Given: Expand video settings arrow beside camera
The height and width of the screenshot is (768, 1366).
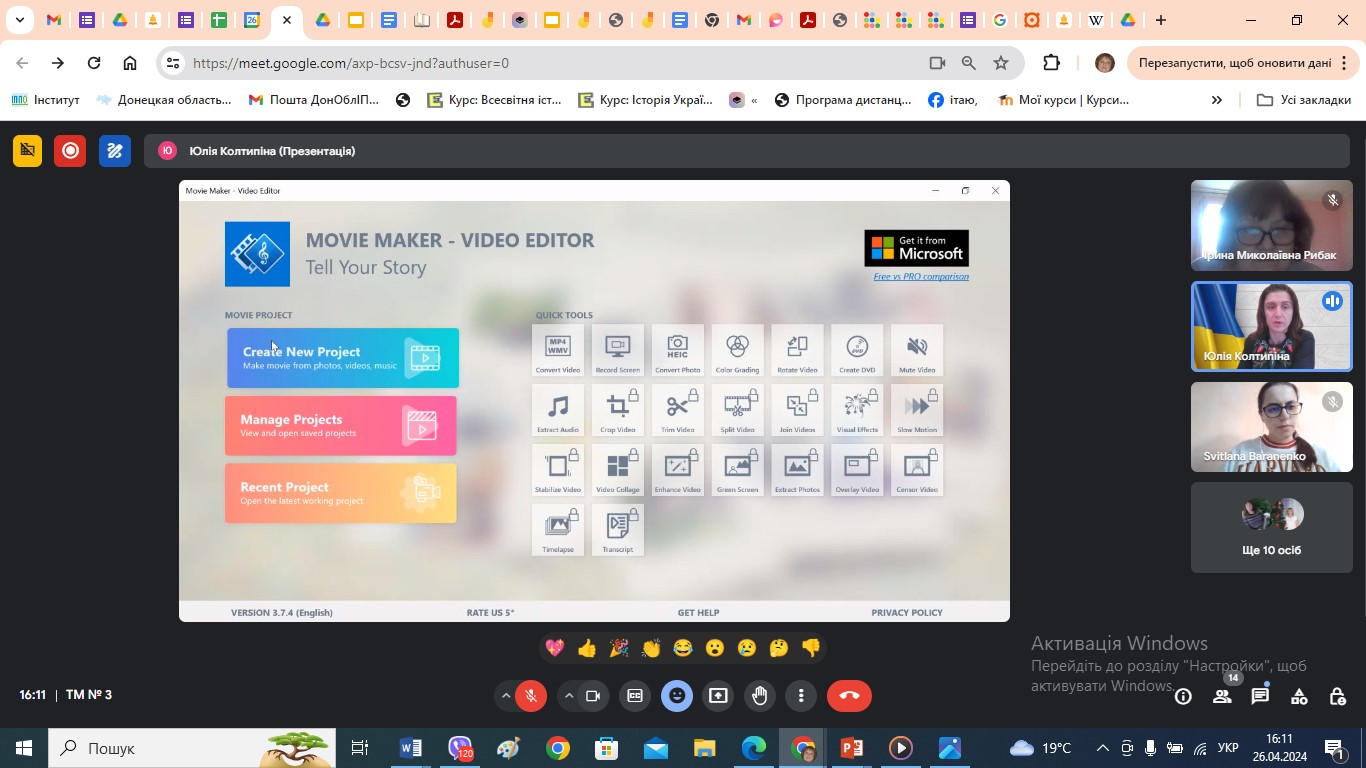Looking at the screenshot, I should click(x=569, y=696).
